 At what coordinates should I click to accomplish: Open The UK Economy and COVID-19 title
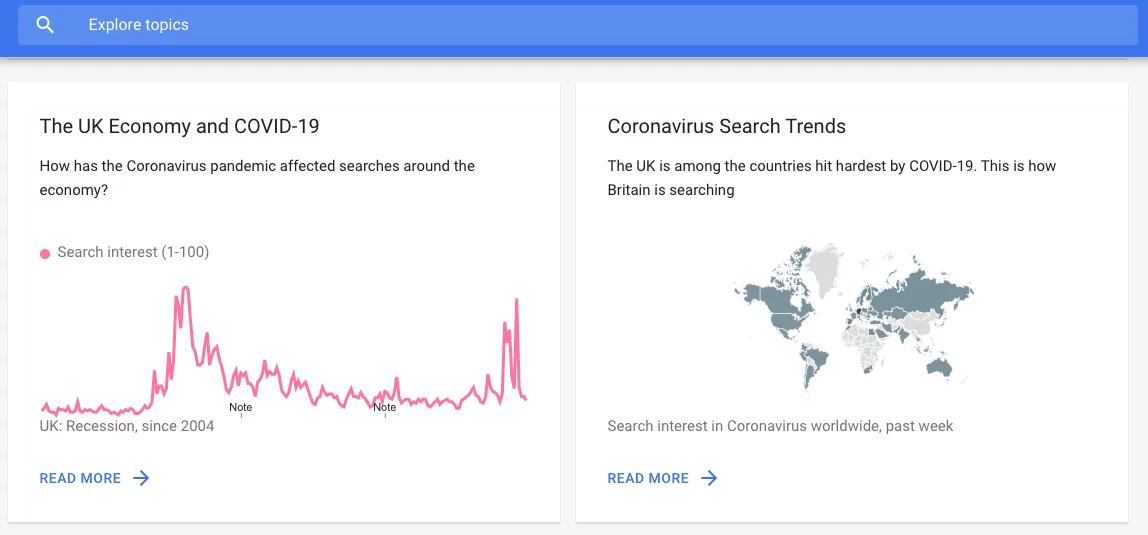(x=179, y=127)
